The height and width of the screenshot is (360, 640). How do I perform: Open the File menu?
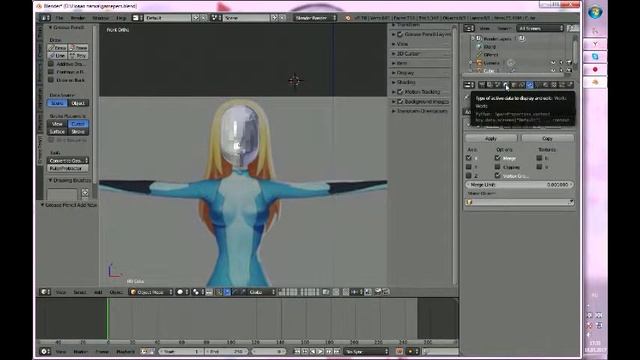point(60,18)
